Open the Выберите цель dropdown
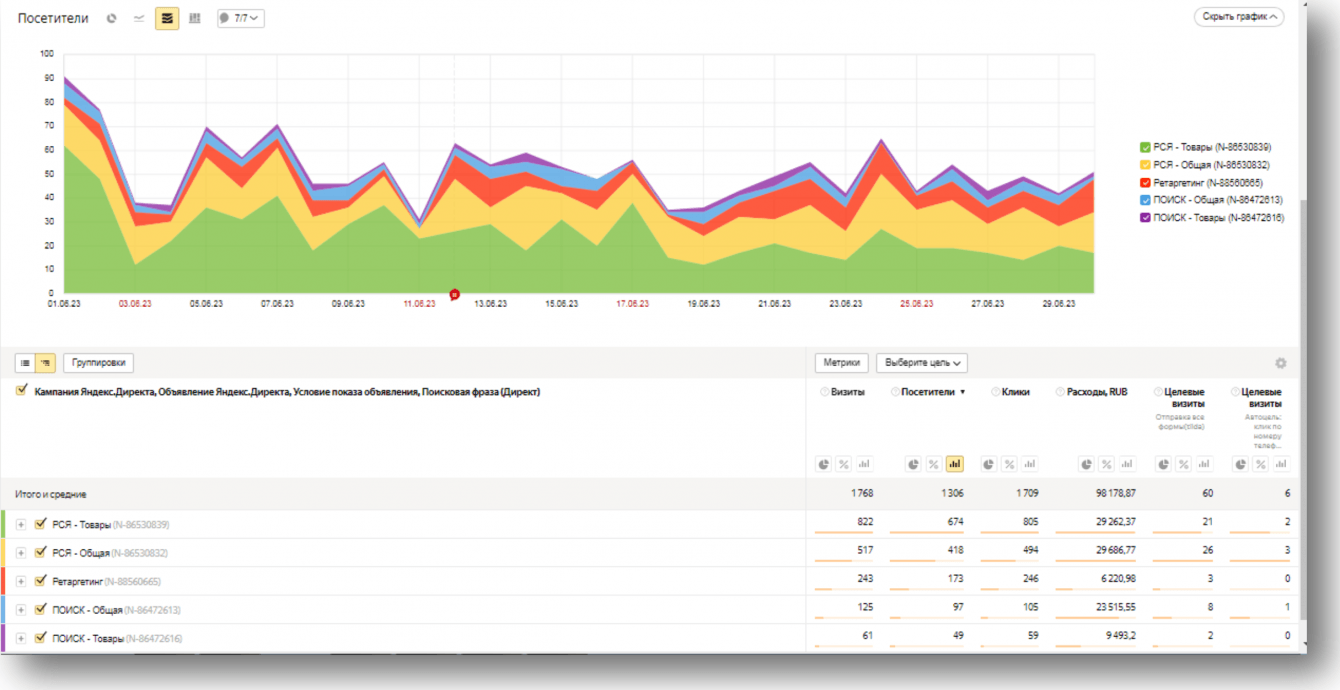This screenshot has width=1340, height=690. 921,363
